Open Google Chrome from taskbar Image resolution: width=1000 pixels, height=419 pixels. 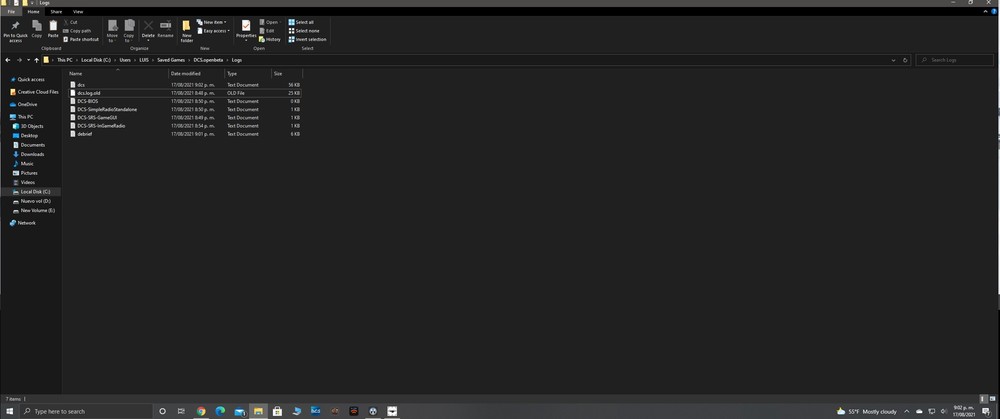201,411
